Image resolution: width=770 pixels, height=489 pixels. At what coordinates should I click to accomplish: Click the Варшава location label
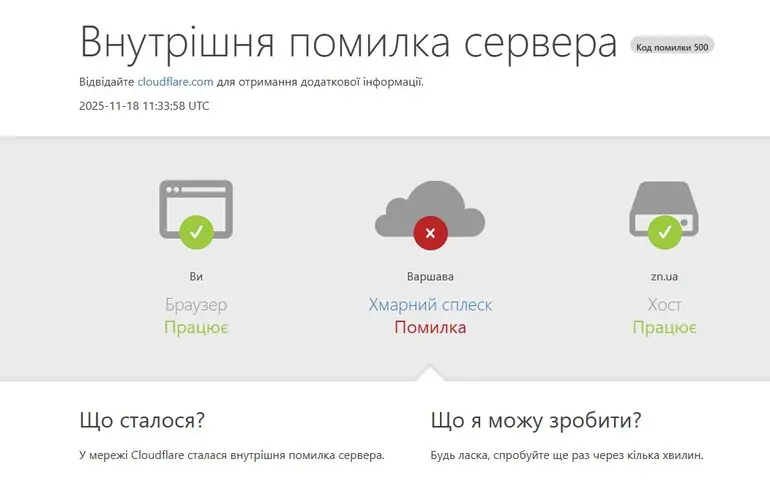click(430, 276)
